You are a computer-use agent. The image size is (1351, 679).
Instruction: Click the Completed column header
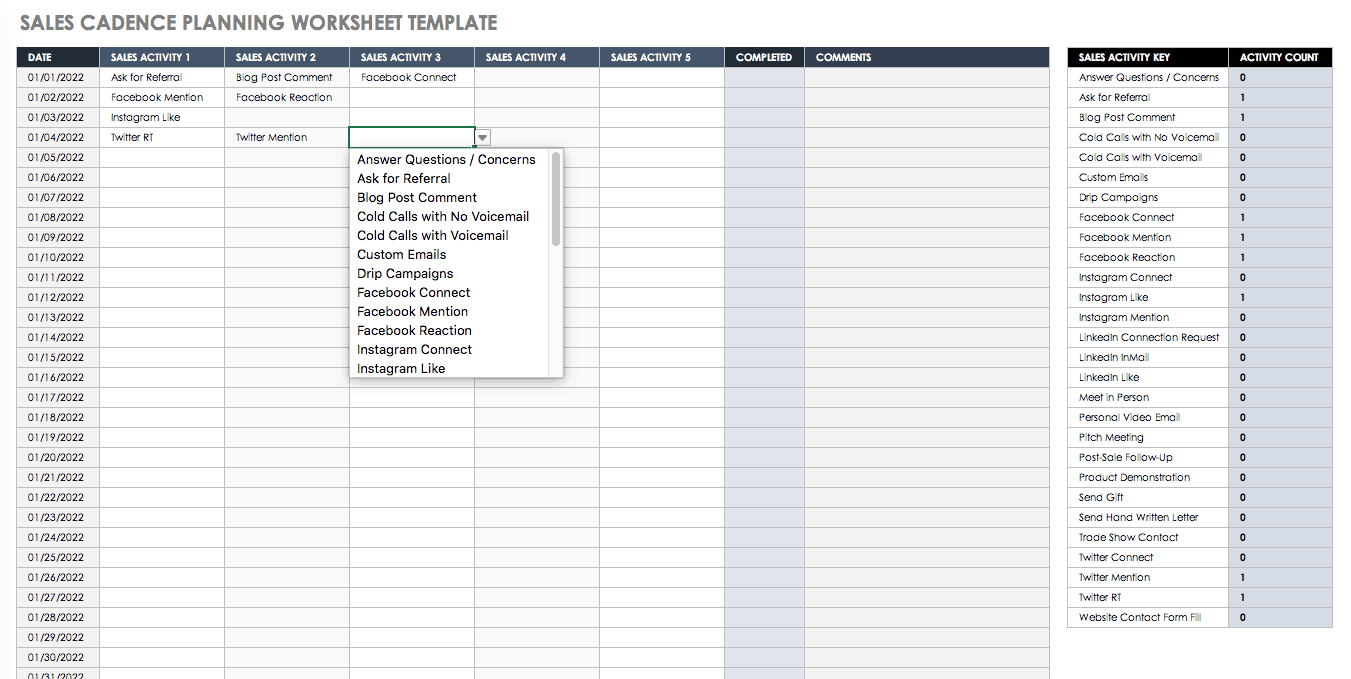[x=764, y=58]
